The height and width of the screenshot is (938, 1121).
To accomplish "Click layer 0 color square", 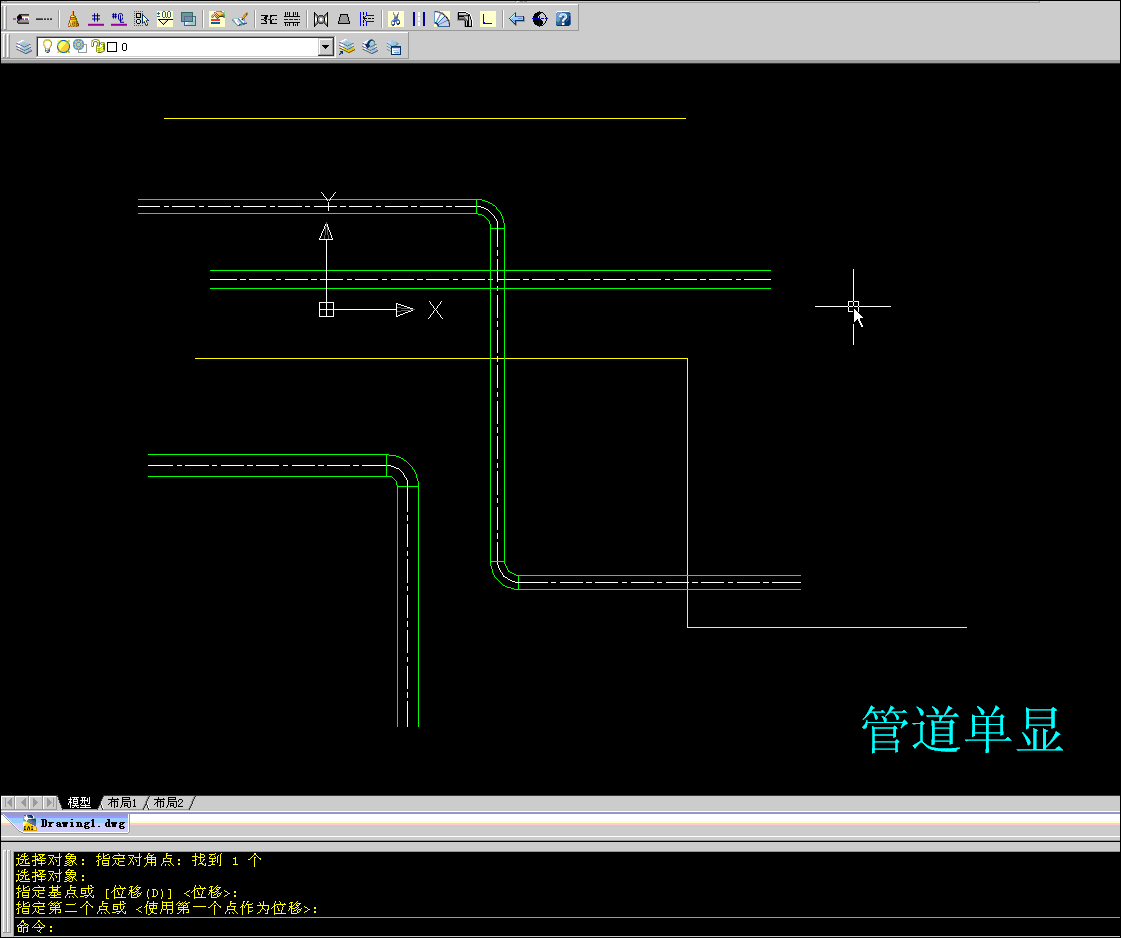I will point(112,47).
